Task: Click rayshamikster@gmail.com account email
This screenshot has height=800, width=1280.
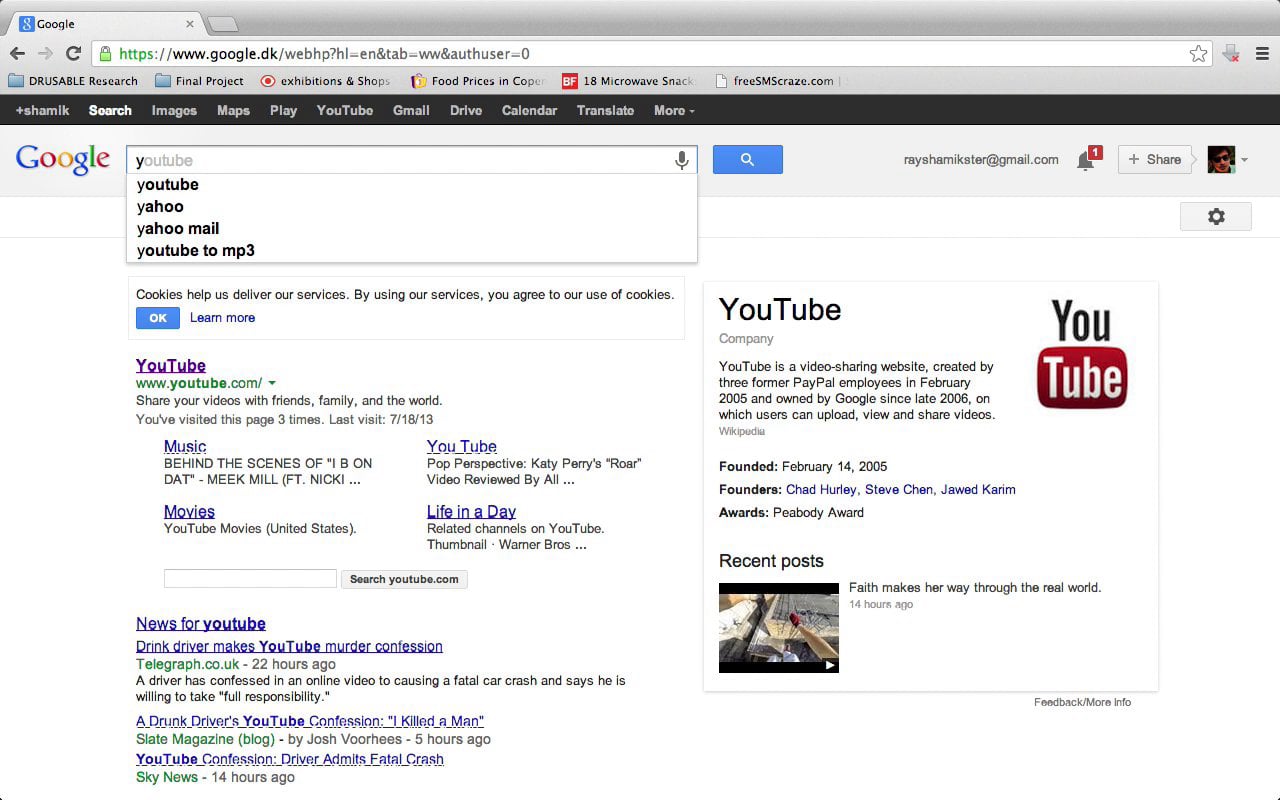Action: click(981, 160)
